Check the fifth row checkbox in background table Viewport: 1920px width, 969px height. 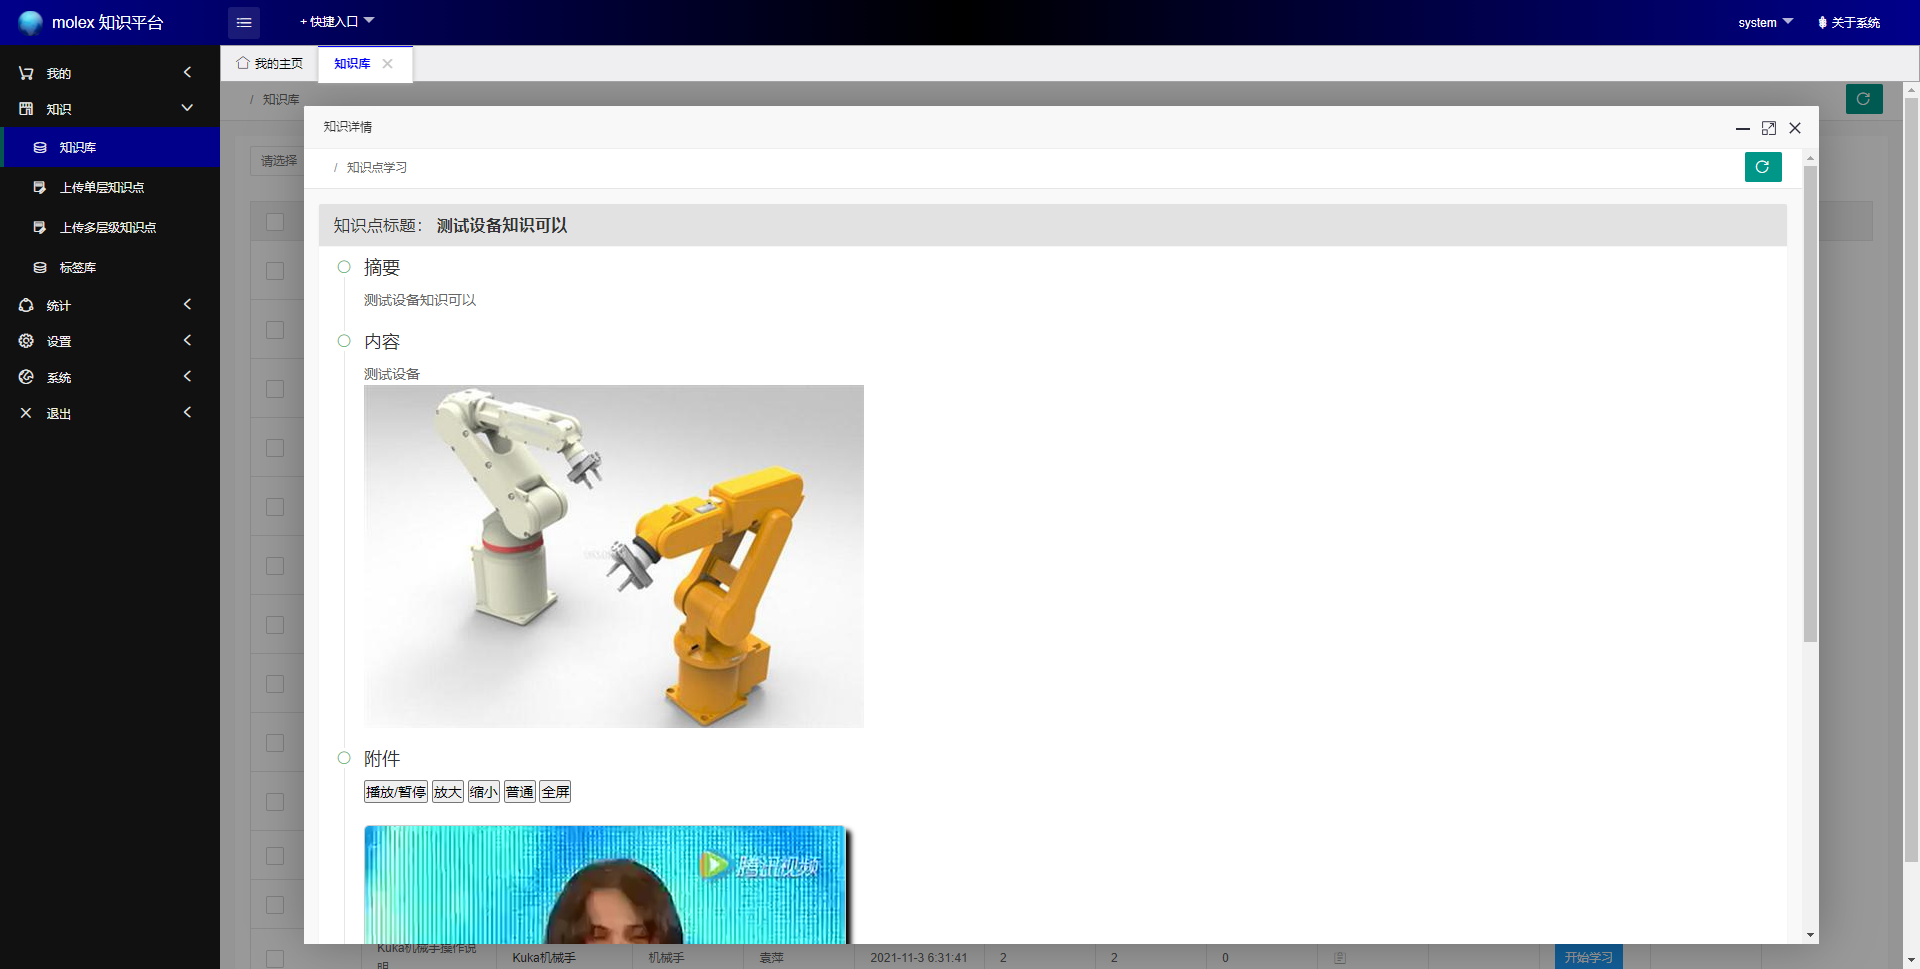[275, 507]
